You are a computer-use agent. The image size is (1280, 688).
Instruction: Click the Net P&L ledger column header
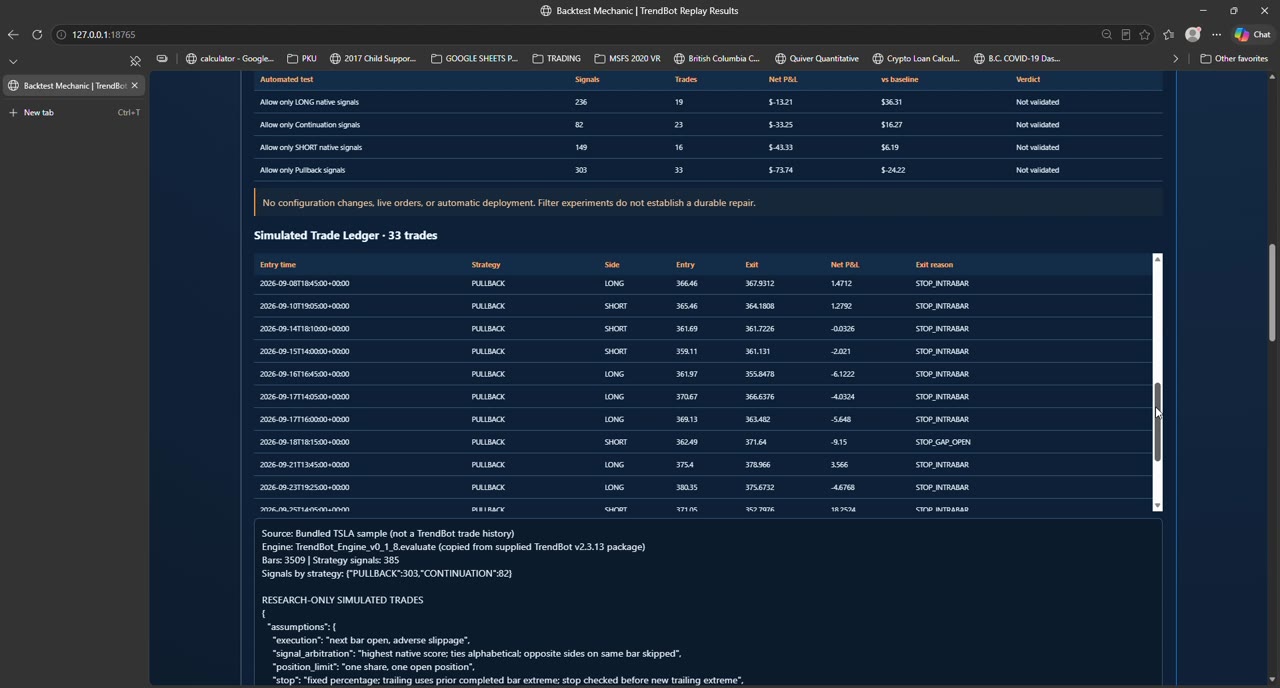[x=845, y=265]
